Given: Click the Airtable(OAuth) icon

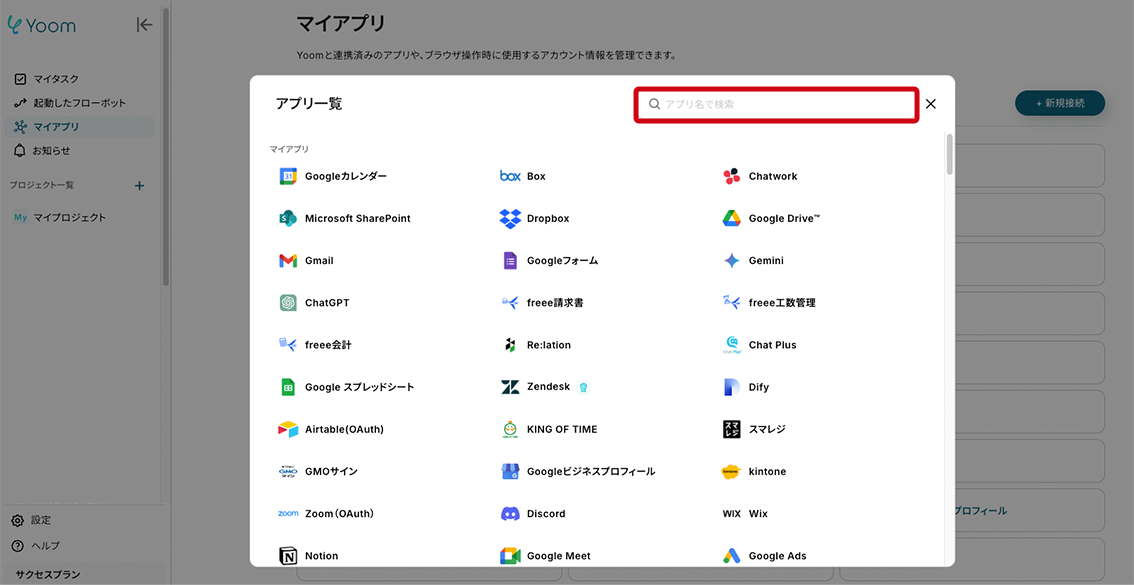Looking at the screenshot, I should pyautogui.click(x=288, y=429).
